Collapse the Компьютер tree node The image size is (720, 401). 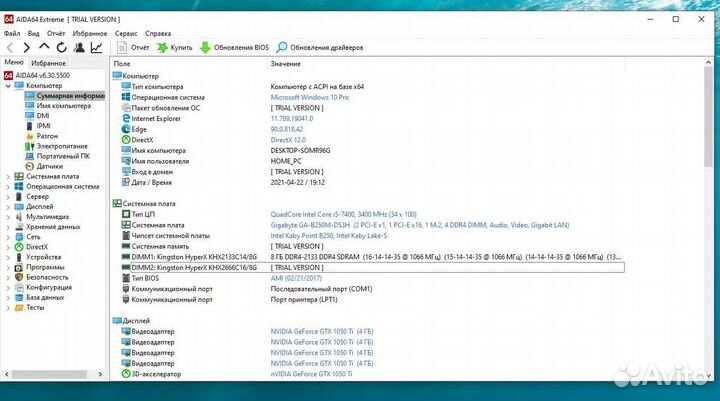click(x=9, y=86)
